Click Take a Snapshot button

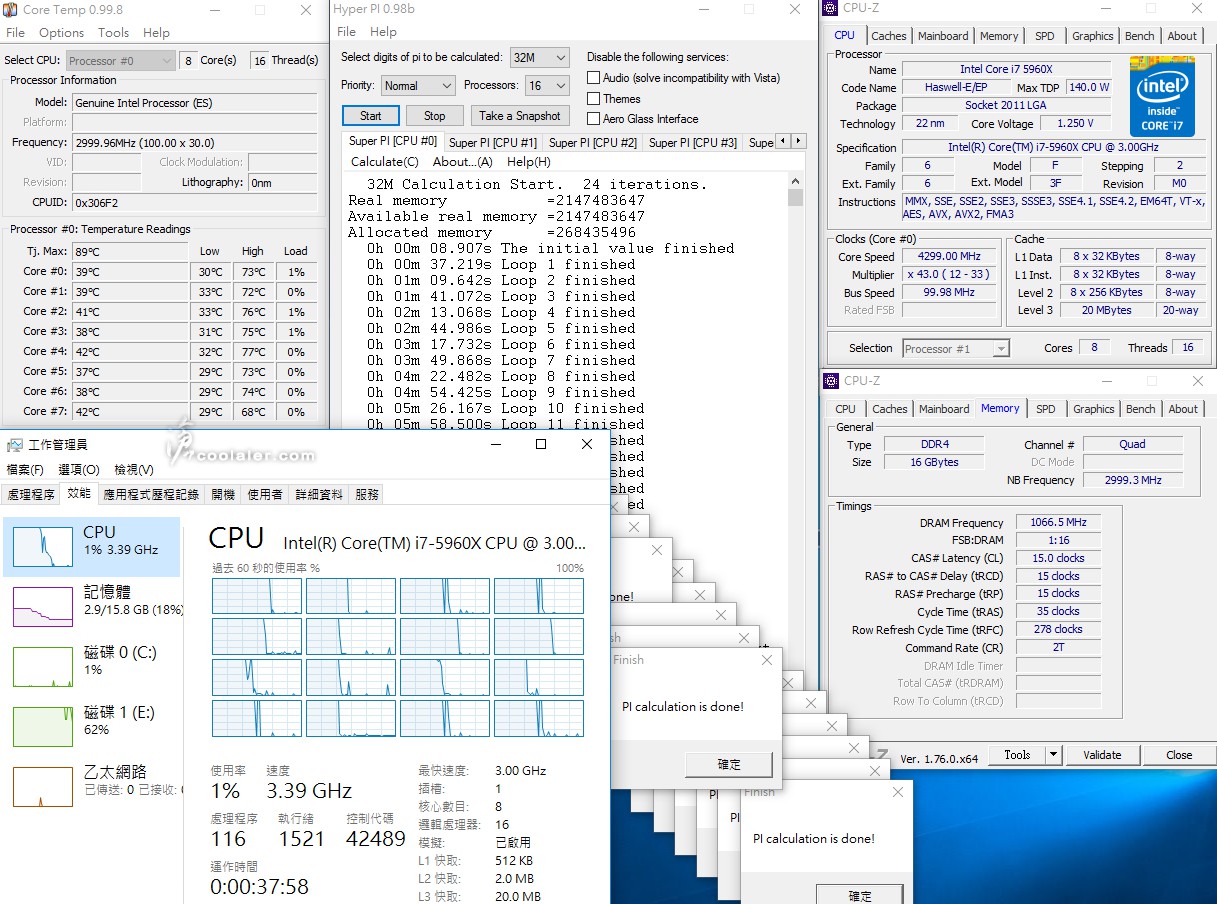(519, 115)
